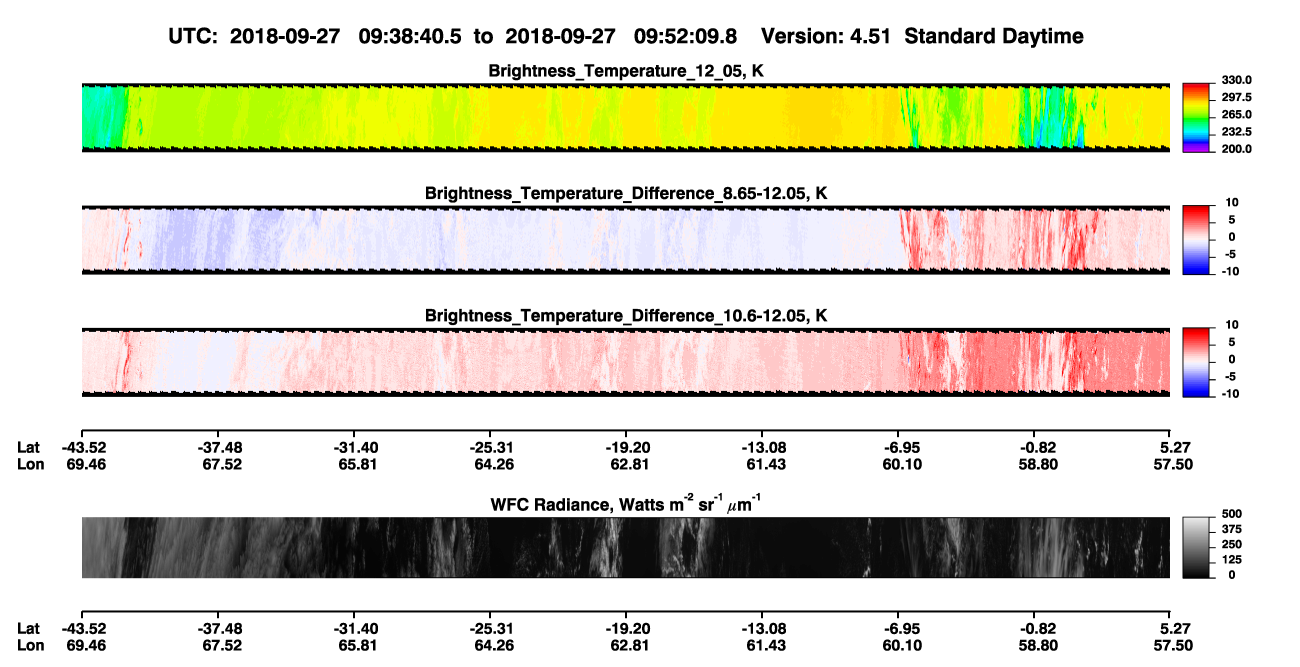Click latitude -37.48 on axis below 10.6-12.05 panel
This screenshot has width=1300, height=667.
[221, 447]
